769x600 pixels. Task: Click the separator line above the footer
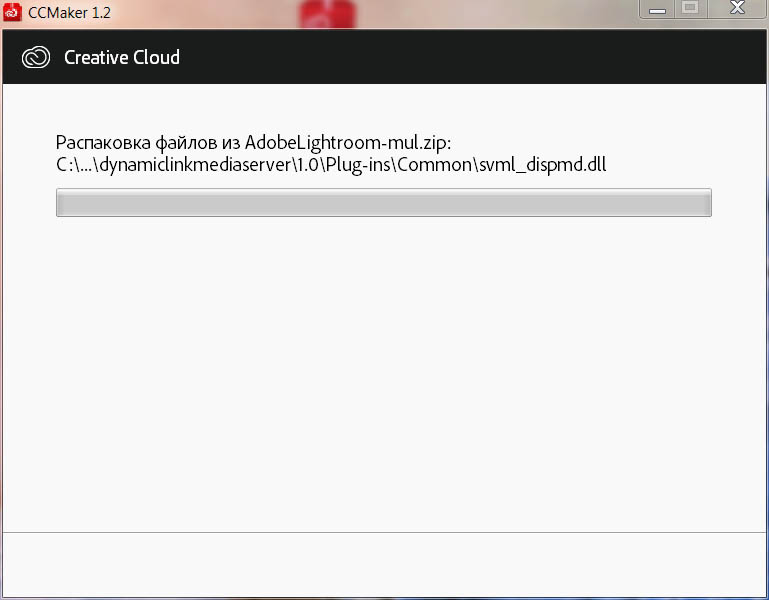[x=383, y=532]
